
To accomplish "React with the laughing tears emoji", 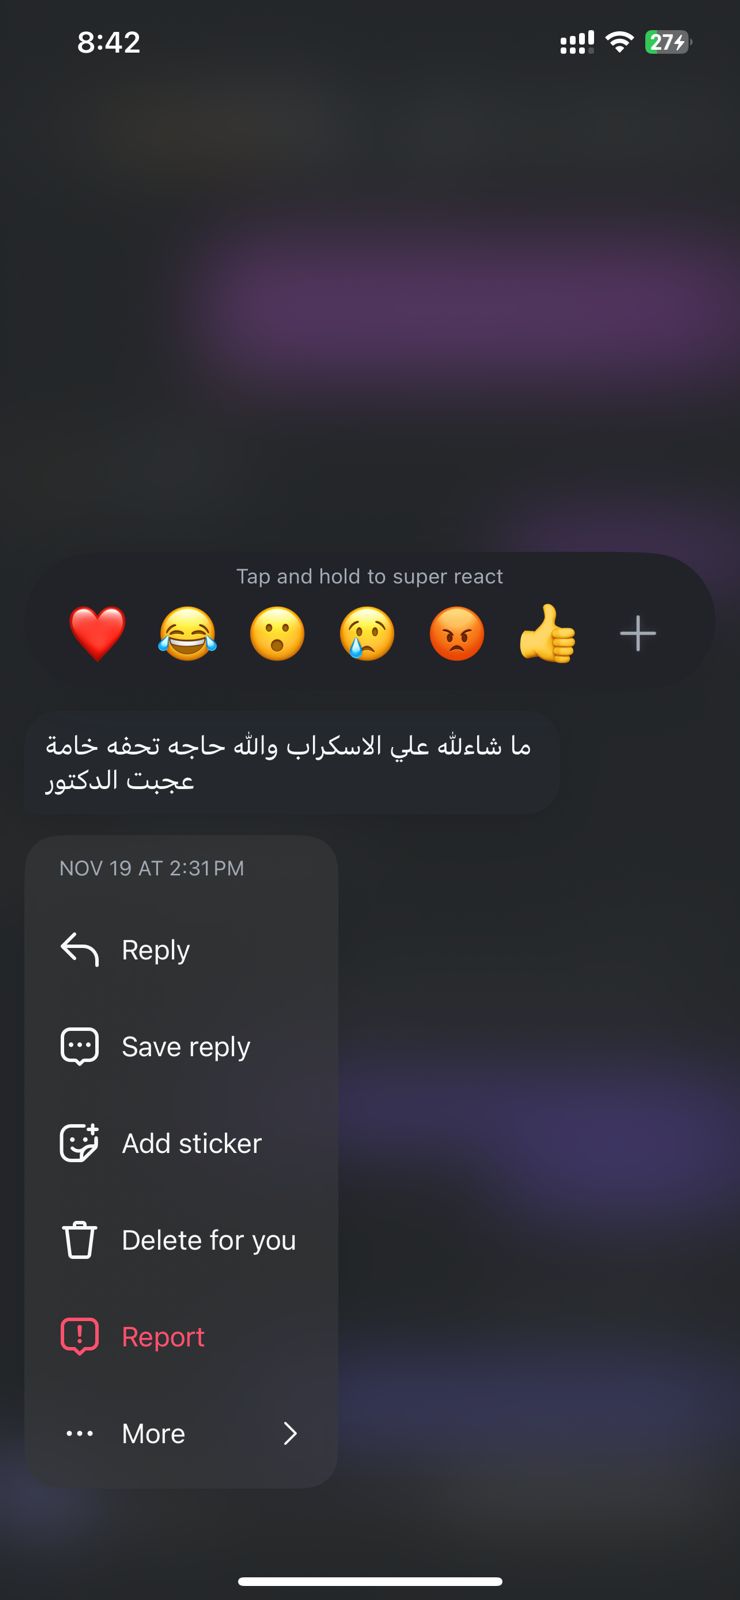I will [x=187, y=634].
